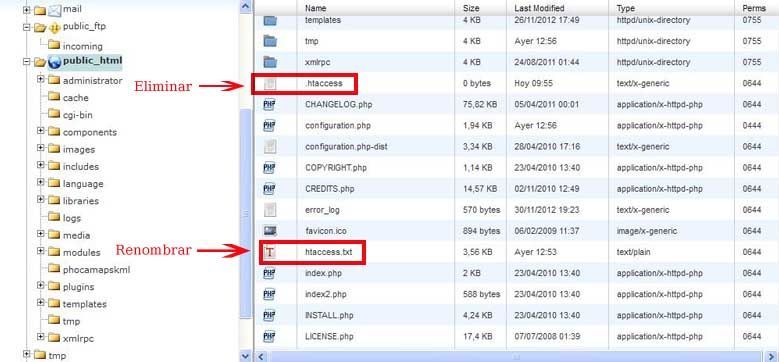Expand the components folder node
779x362 pixels.
point(41,131)
